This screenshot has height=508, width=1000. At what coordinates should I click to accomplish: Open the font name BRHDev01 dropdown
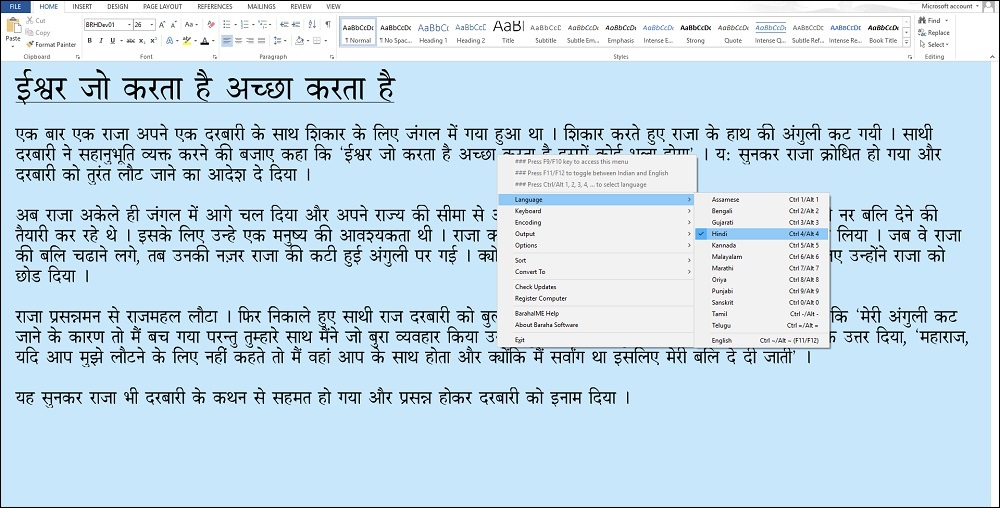coord(129,25)
